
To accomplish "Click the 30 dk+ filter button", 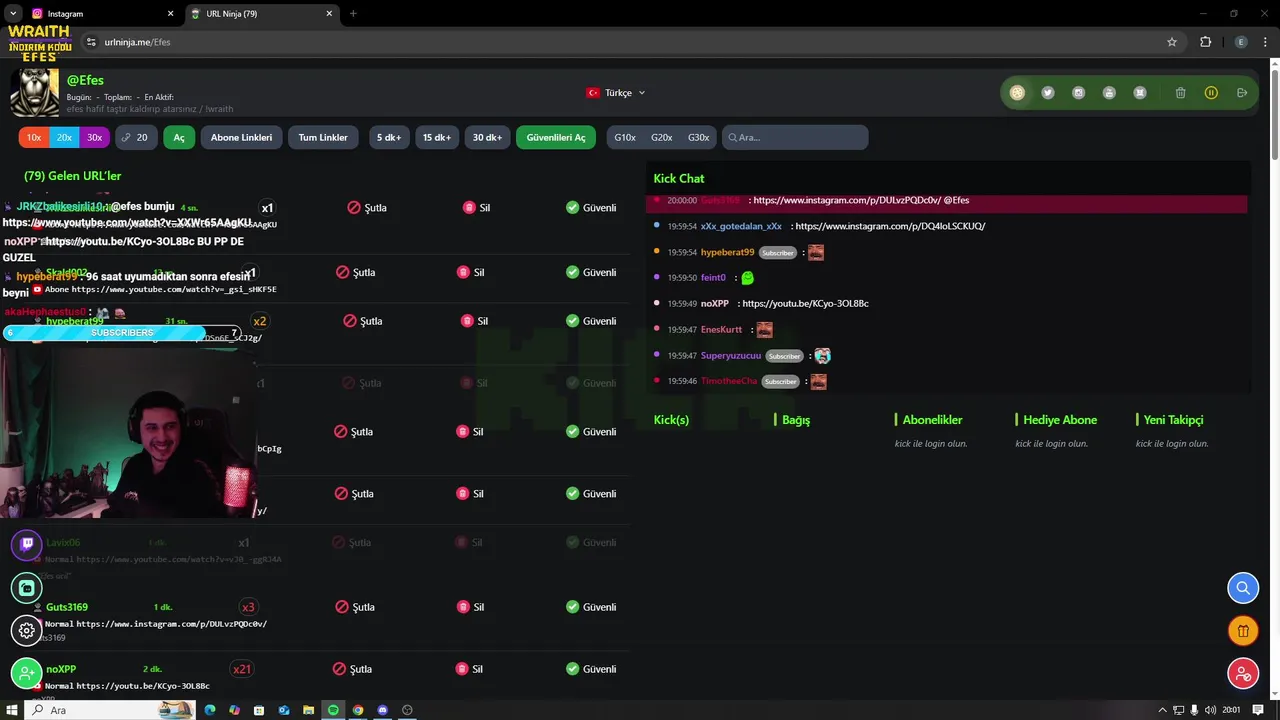I will pos(487,137).
